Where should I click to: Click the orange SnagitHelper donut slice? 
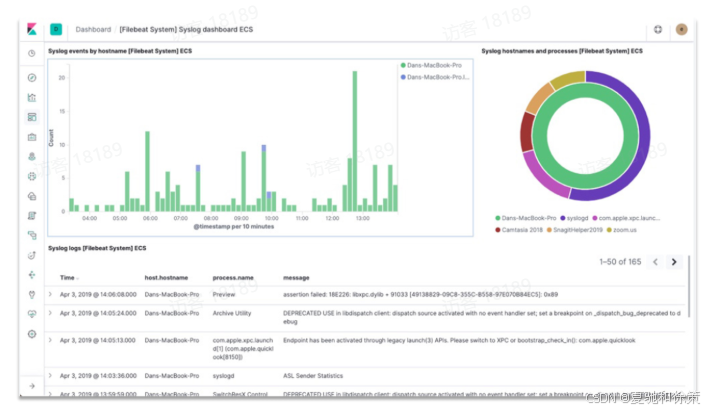pyautogui.click(x=538, y=98)
